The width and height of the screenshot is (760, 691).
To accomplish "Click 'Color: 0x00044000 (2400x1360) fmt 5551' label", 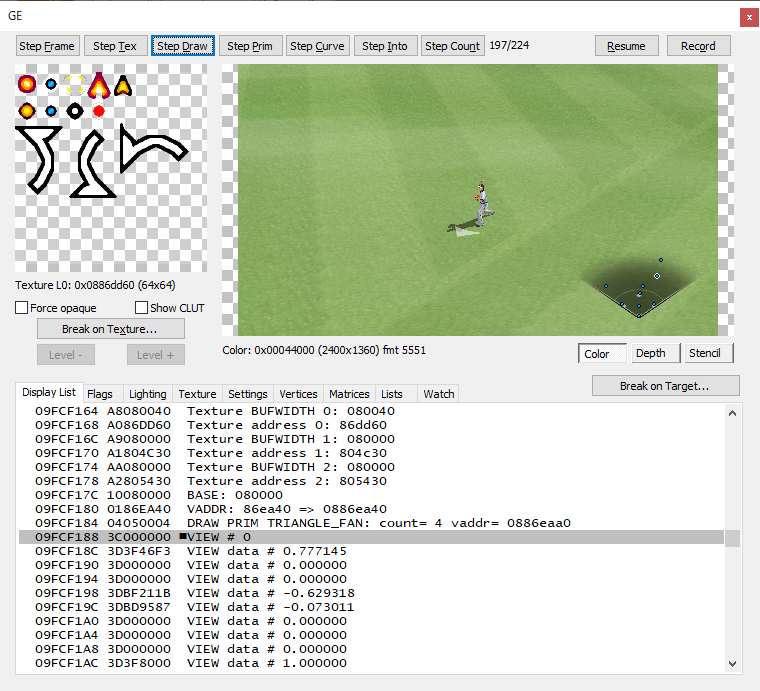I will click(x=324, y=350).
